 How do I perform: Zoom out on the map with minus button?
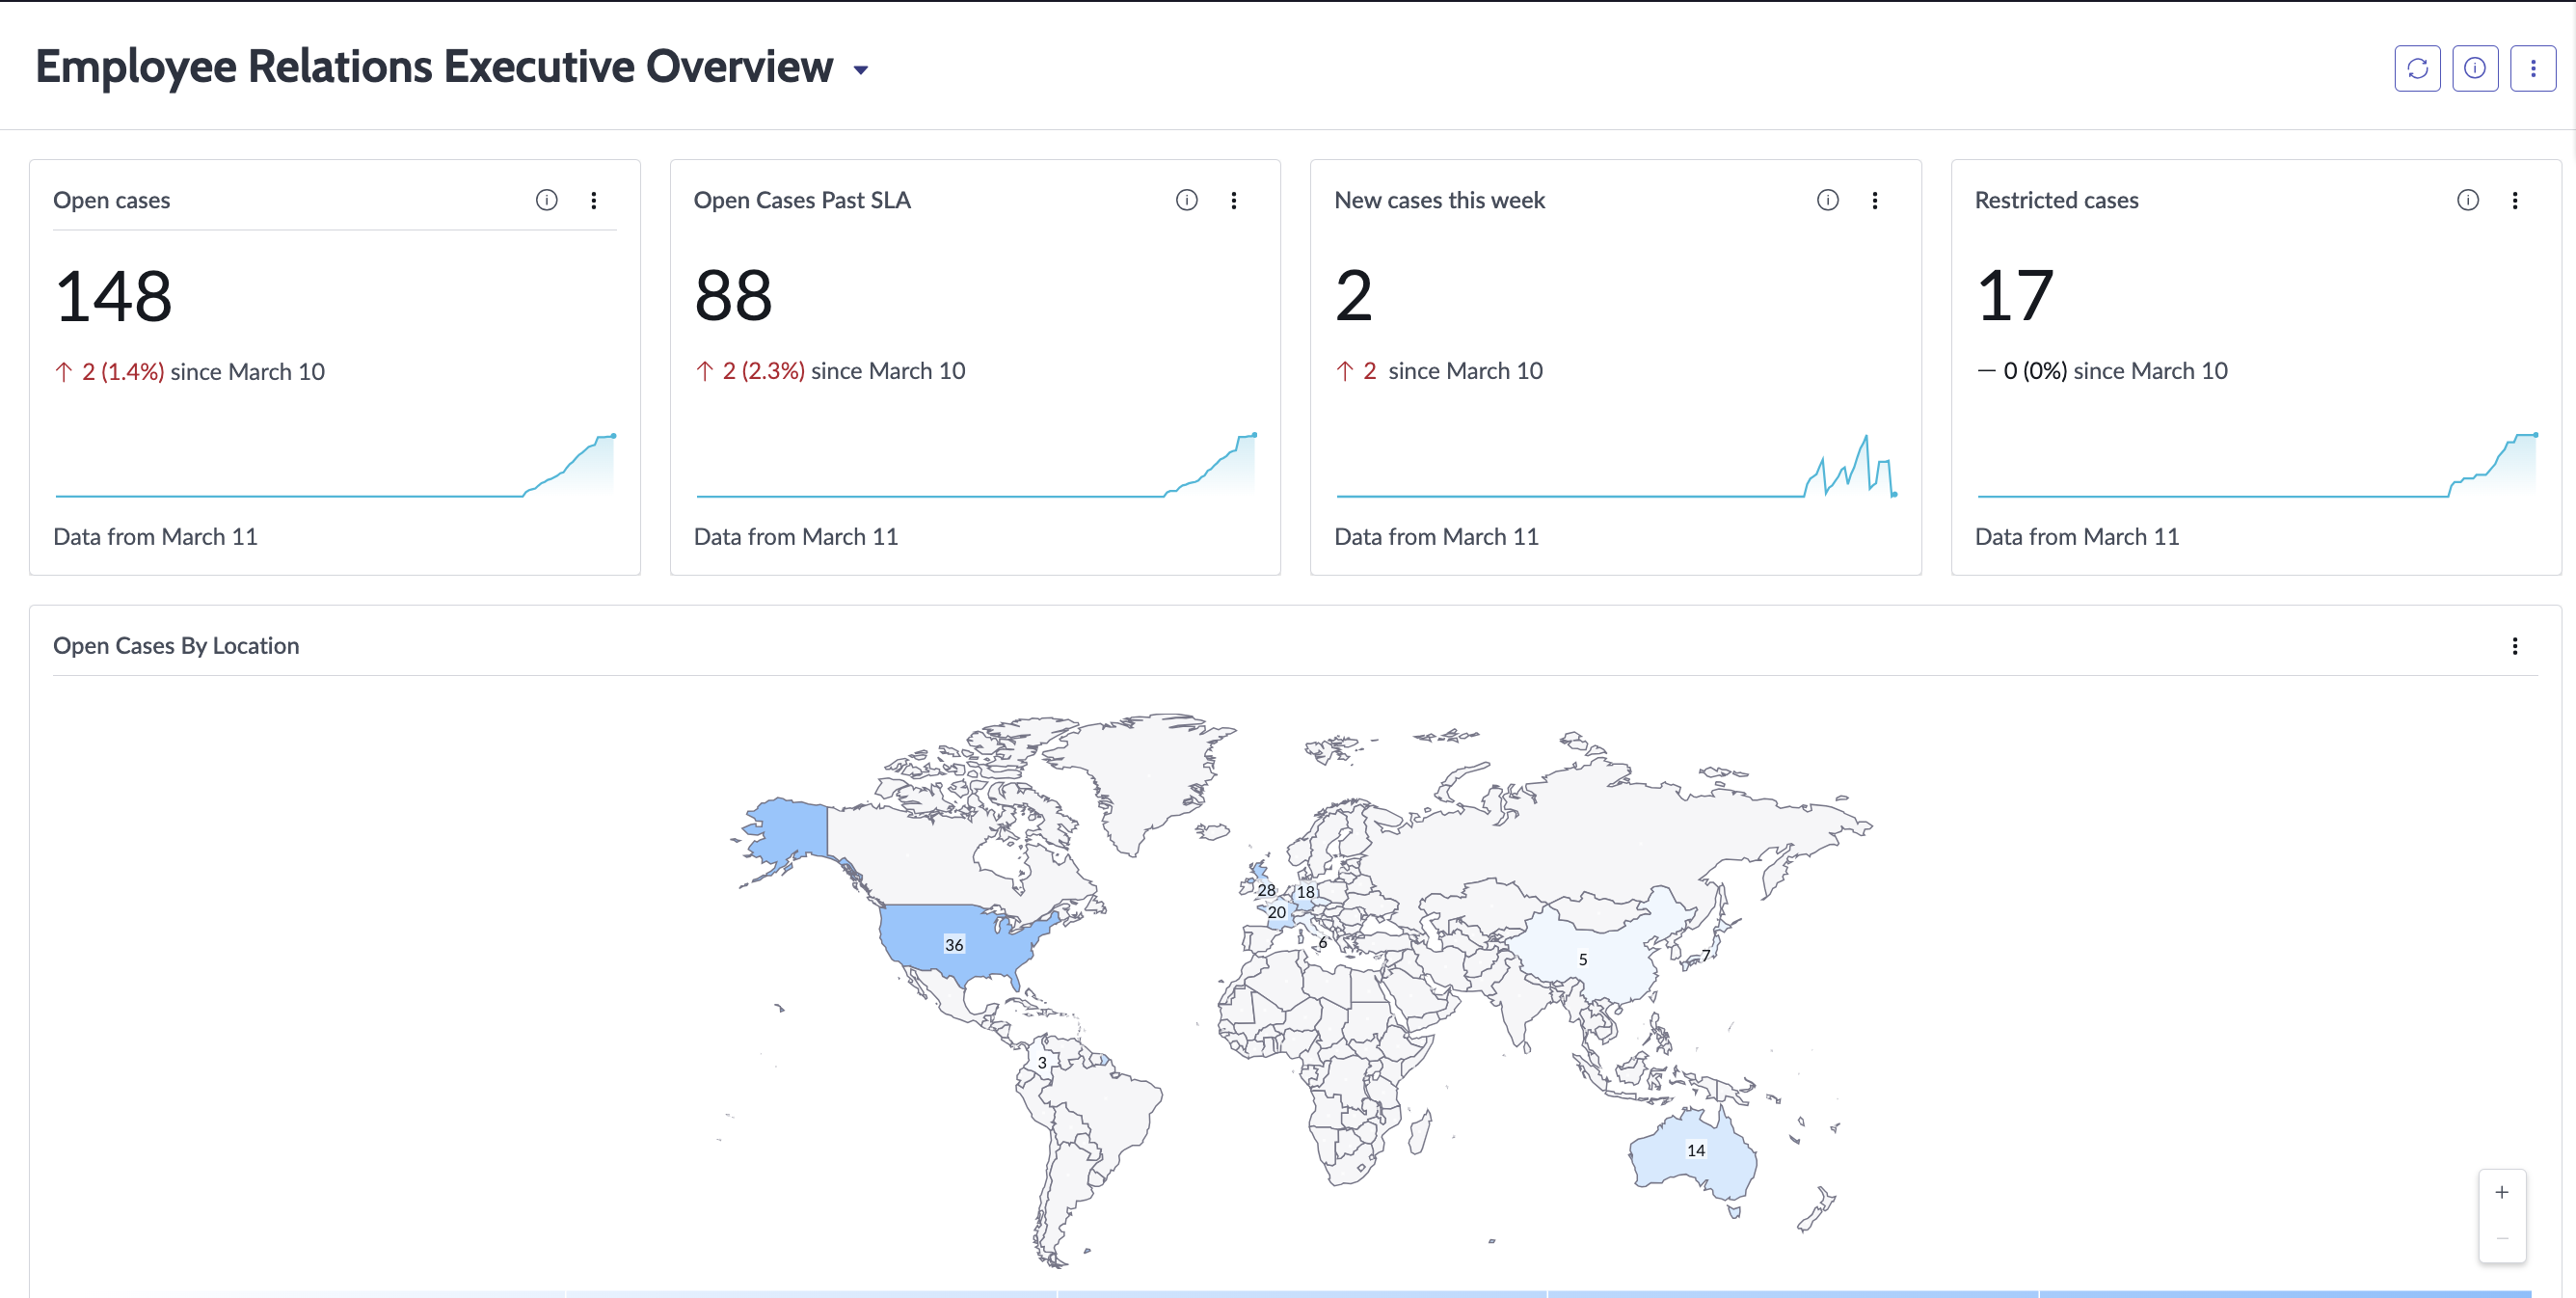(x=2502, y=1238)
